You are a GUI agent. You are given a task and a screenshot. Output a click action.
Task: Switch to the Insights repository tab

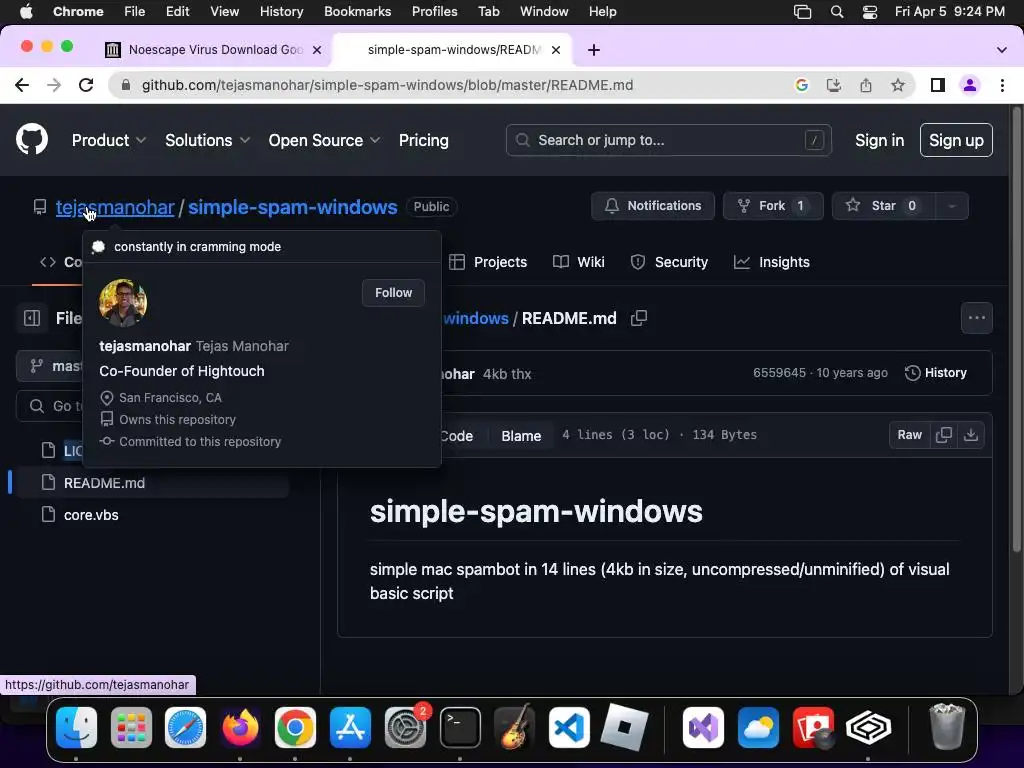[x=771, y=262]
